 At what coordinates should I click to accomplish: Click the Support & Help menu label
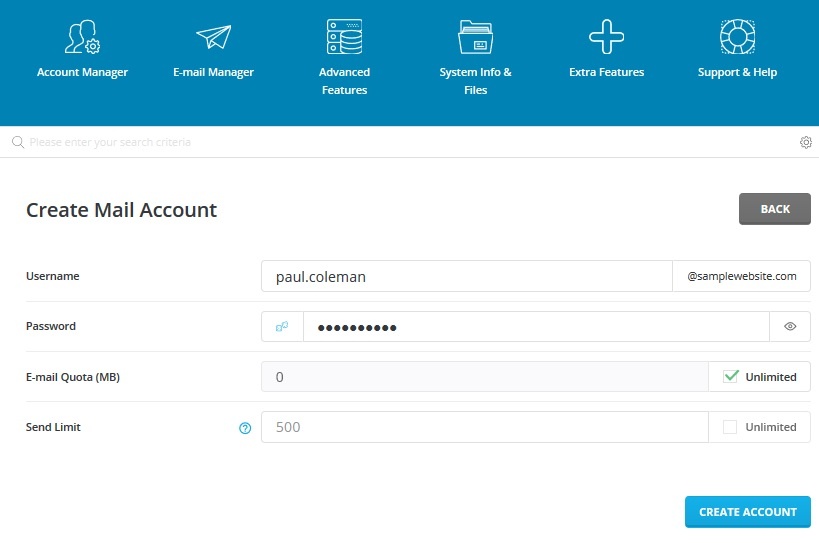point(738,72)
